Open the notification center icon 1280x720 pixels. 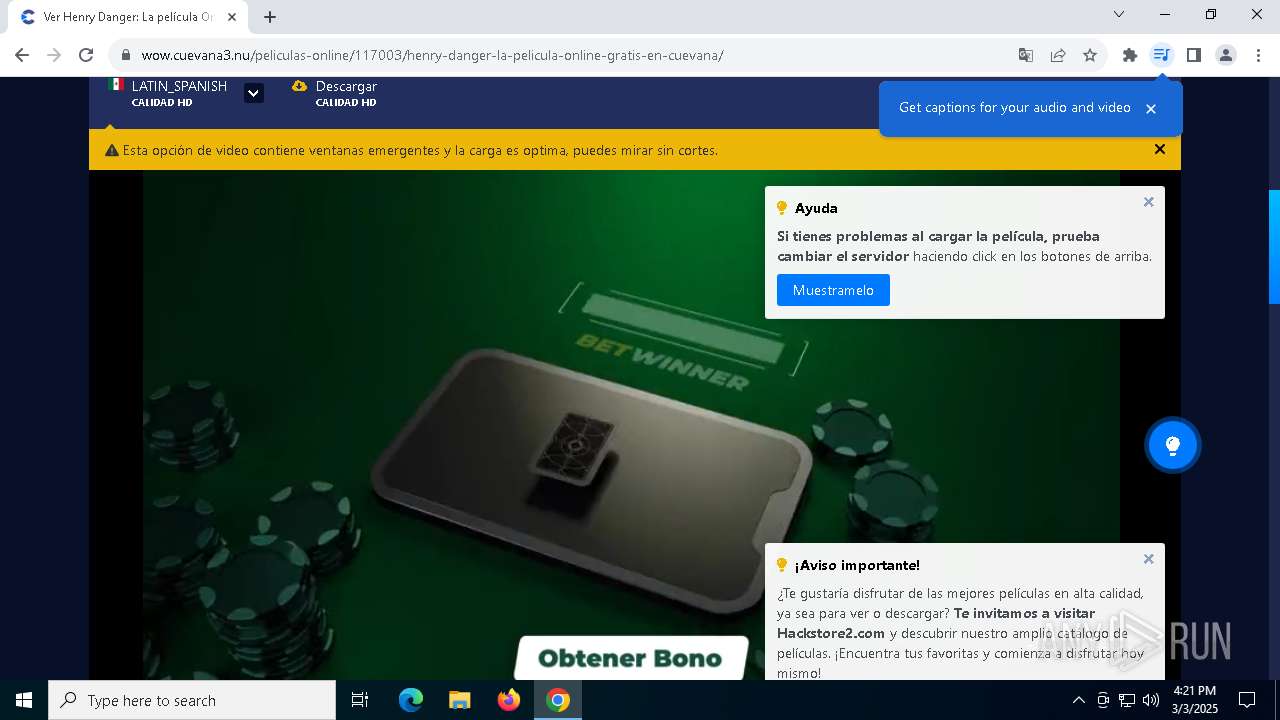click(1247, 700)
